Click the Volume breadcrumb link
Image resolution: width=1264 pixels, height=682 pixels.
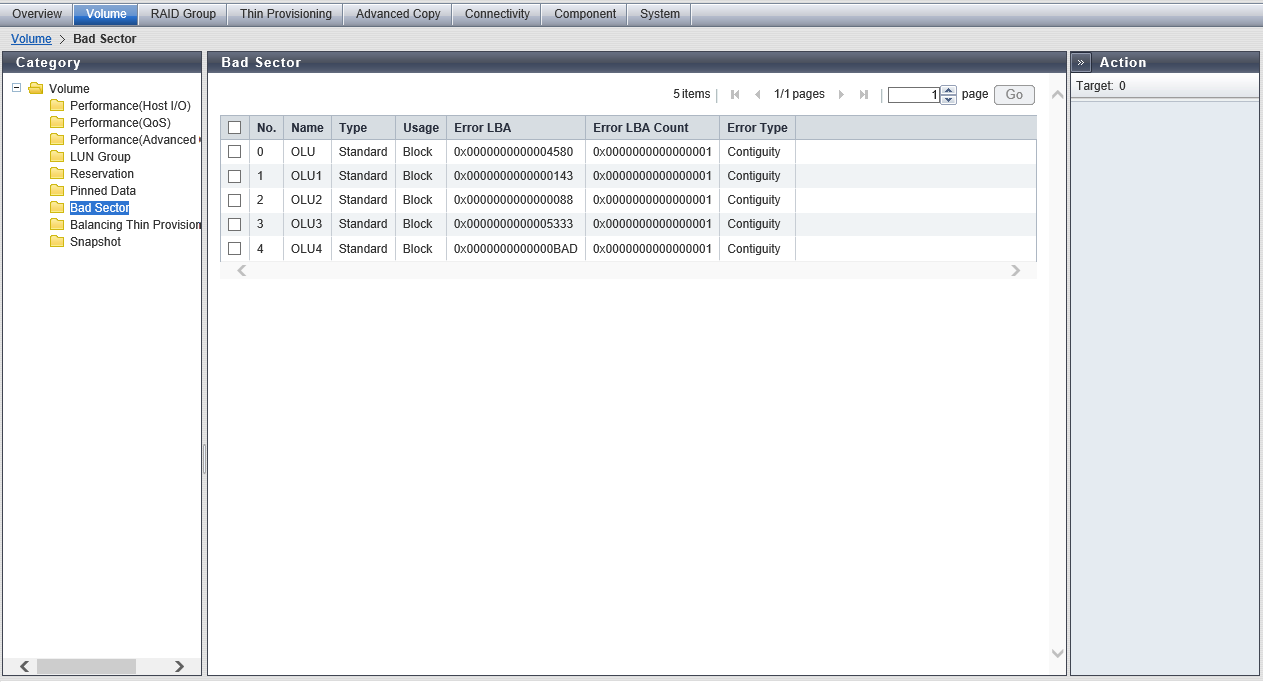(x=31, y=39)
